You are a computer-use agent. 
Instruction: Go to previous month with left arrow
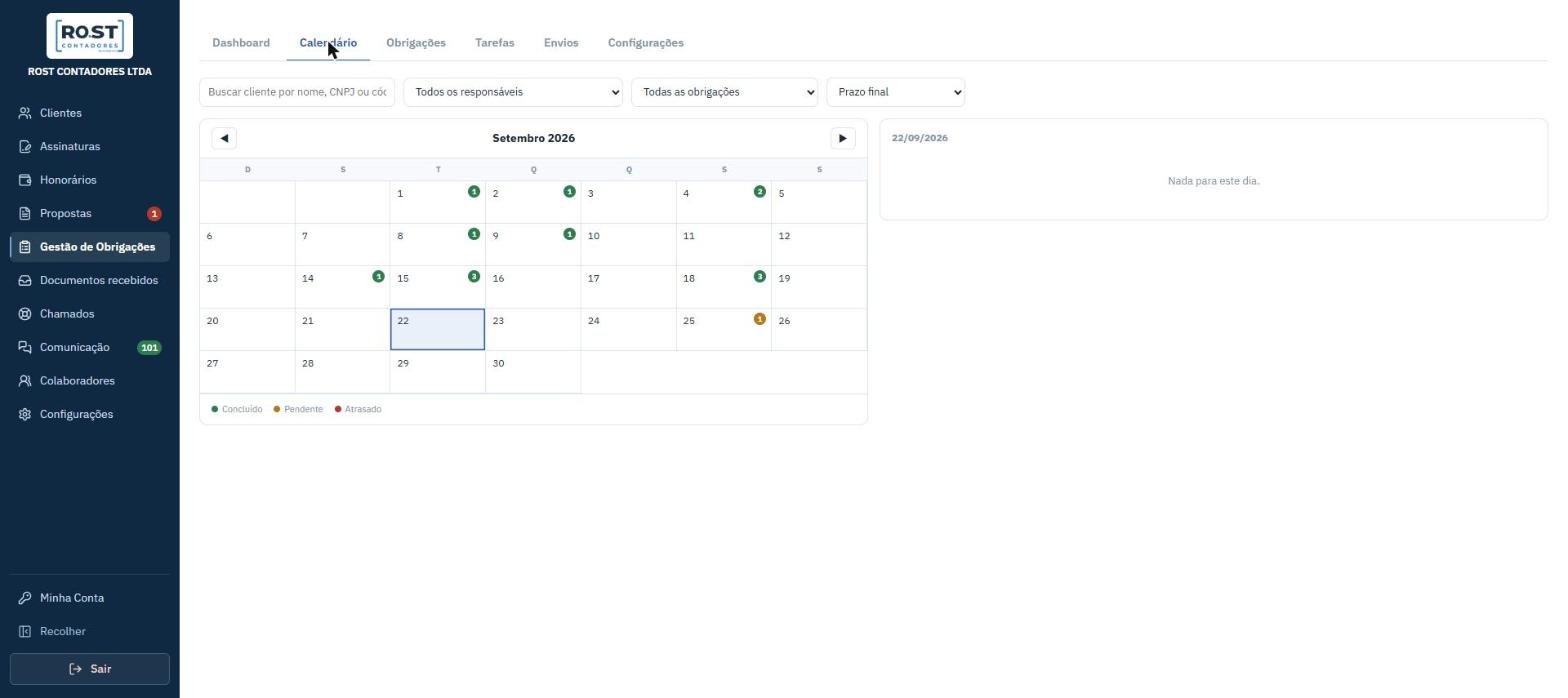(224, 138)
